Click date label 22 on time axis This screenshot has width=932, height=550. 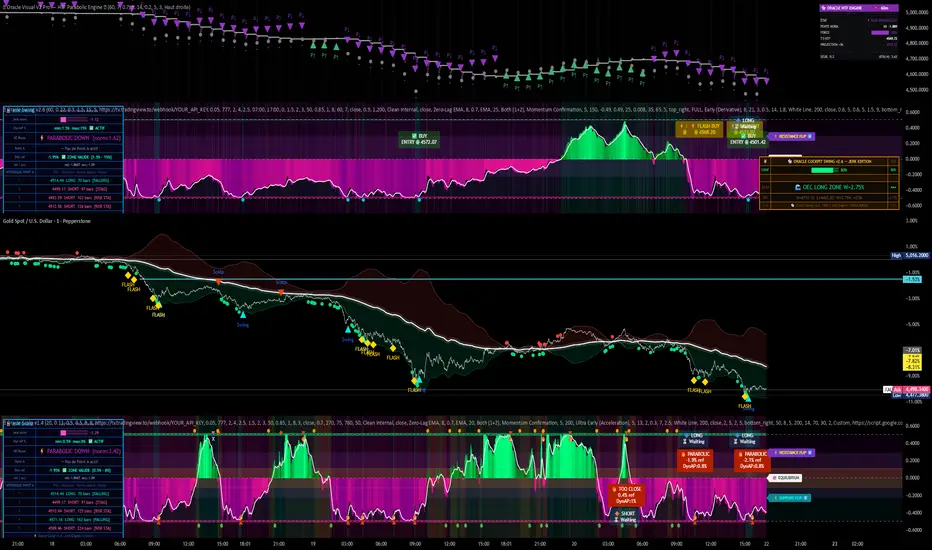pyautogui.click(x=766, y=543)
